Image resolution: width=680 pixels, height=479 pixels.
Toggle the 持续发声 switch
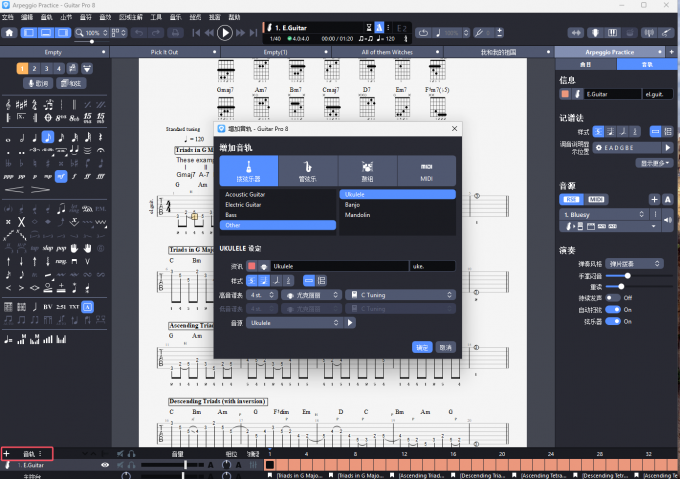point(613,298)
